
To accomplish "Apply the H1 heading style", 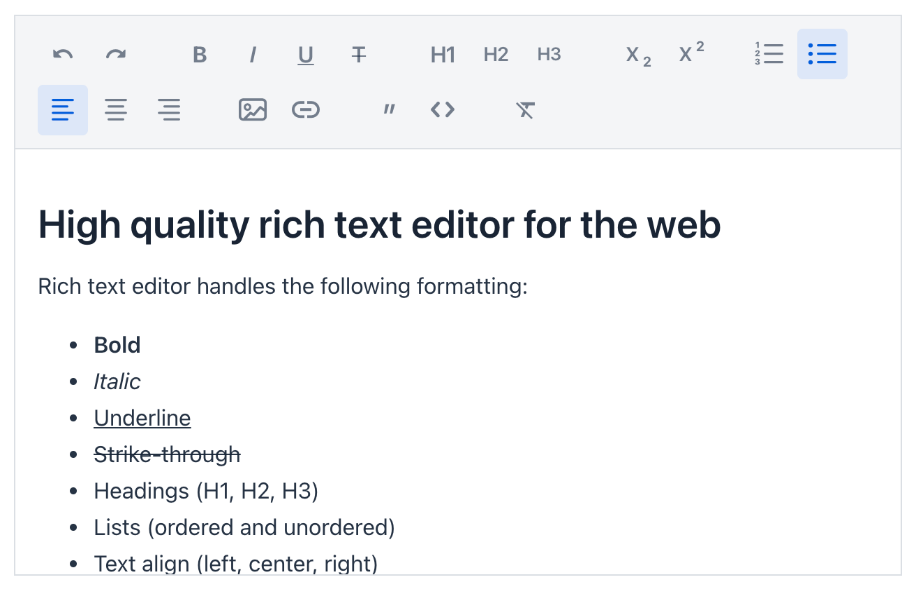I will (x=443, y=54).
